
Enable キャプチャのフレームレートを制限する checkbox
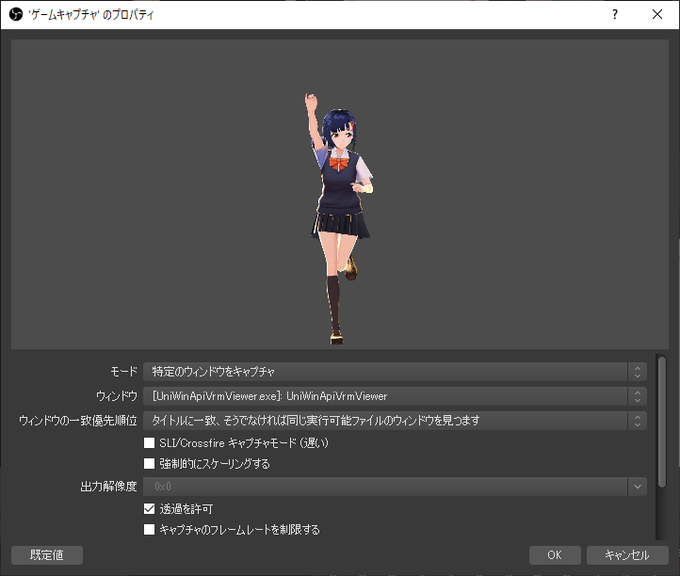coord(149,530)
